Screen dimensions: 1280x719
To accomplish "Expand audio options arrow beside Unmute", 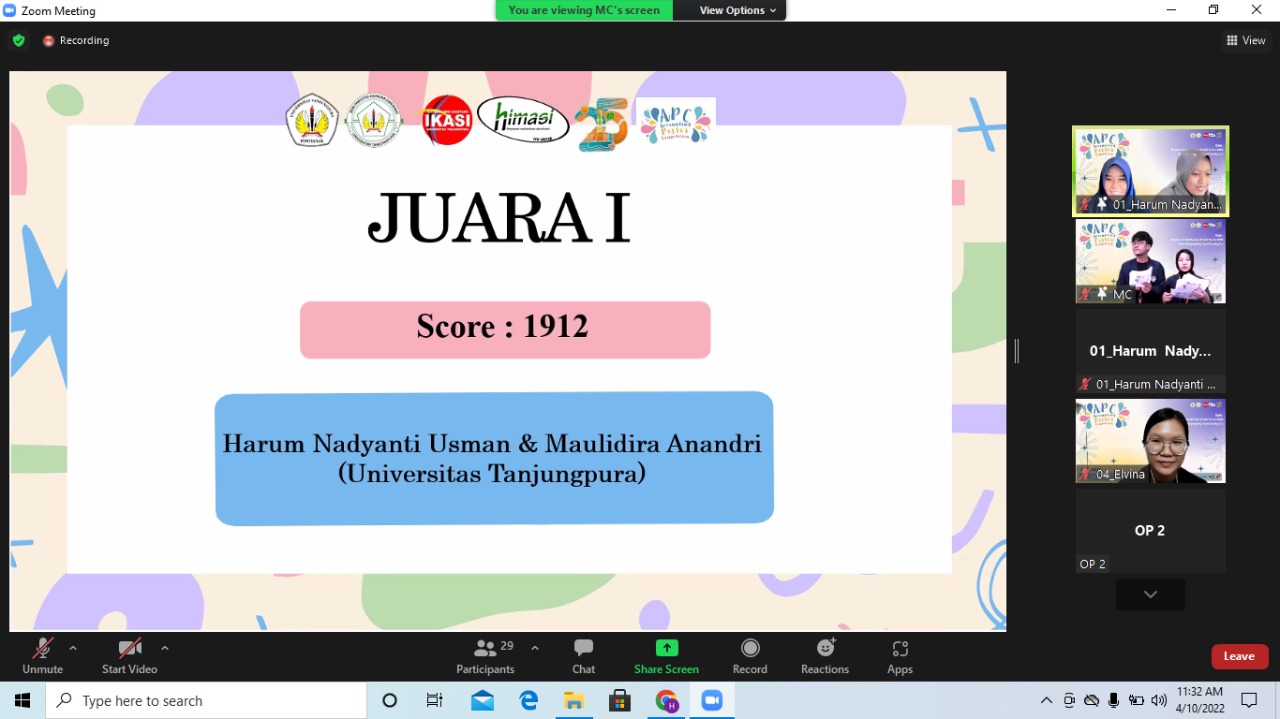I will click(73, 648).
